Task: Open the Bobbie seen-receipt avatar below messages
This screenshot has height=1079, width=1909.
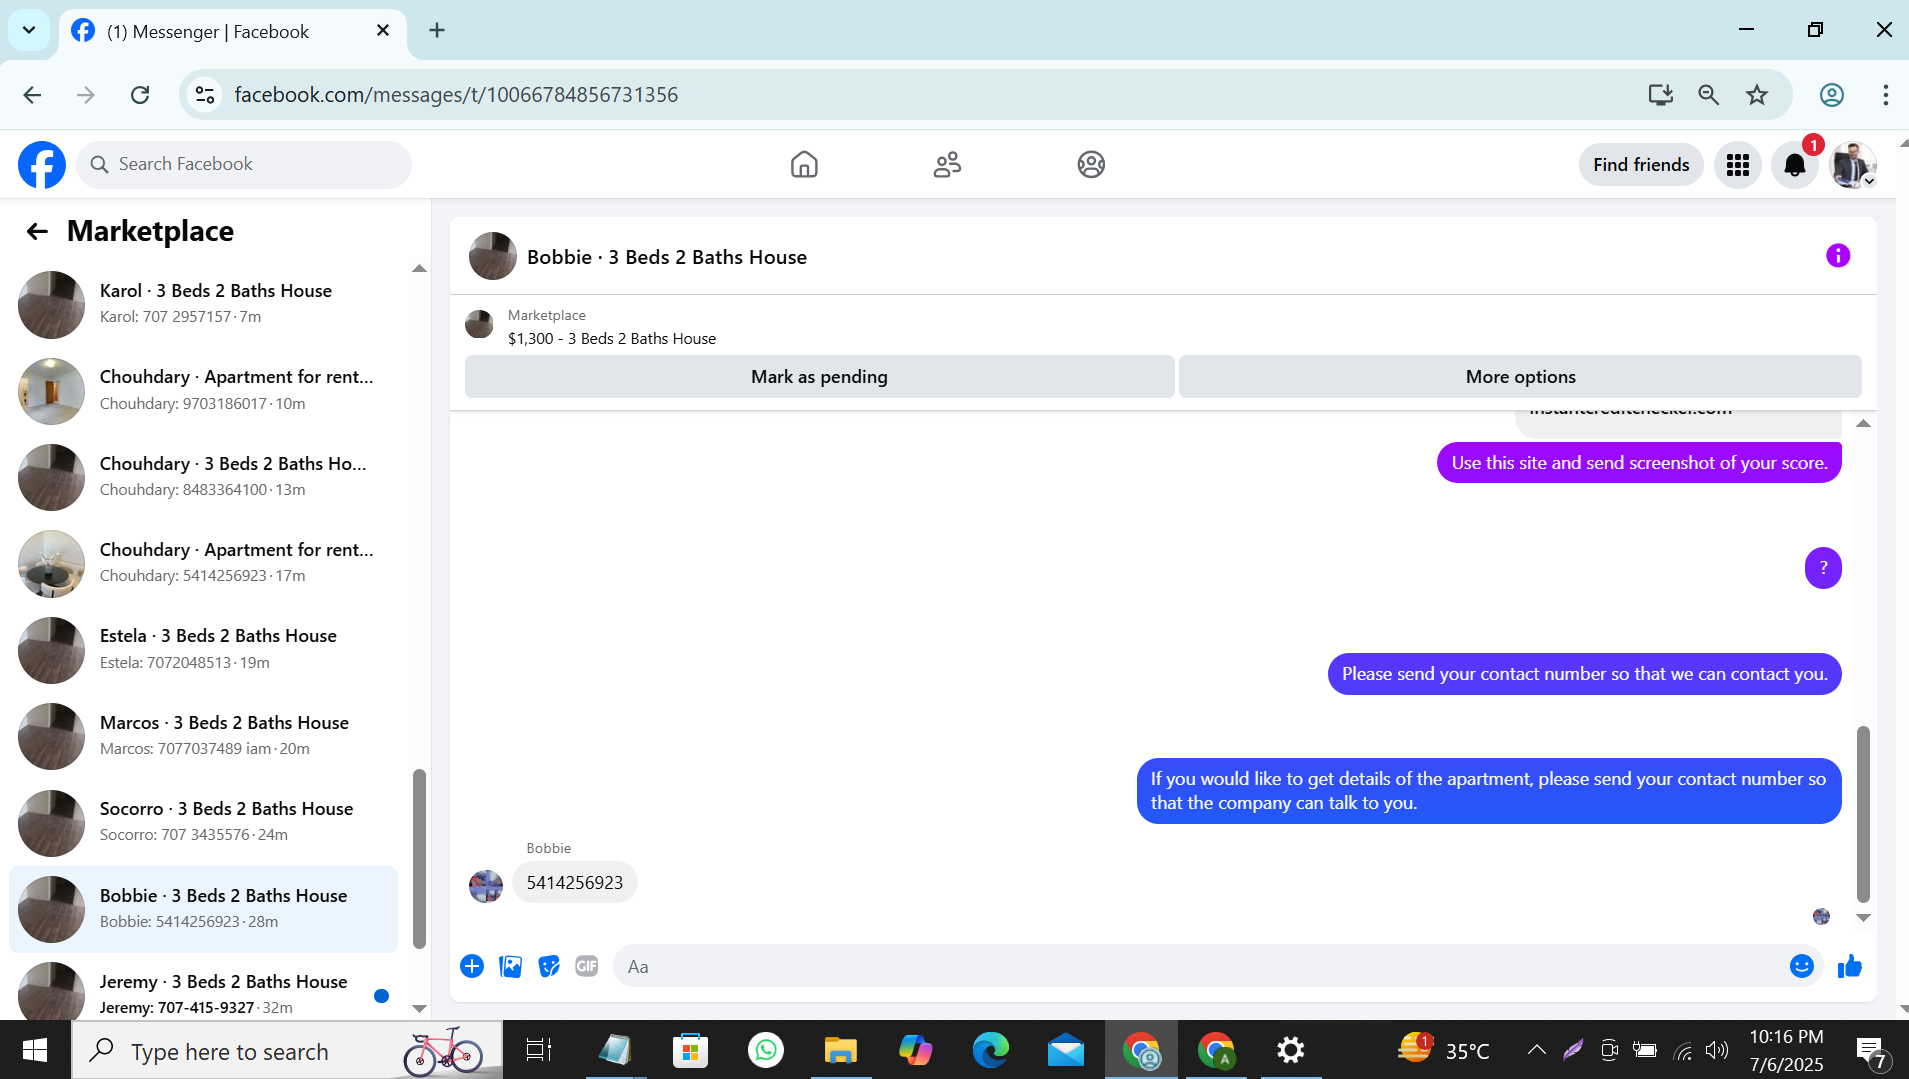Action: tap(1821, 916)
